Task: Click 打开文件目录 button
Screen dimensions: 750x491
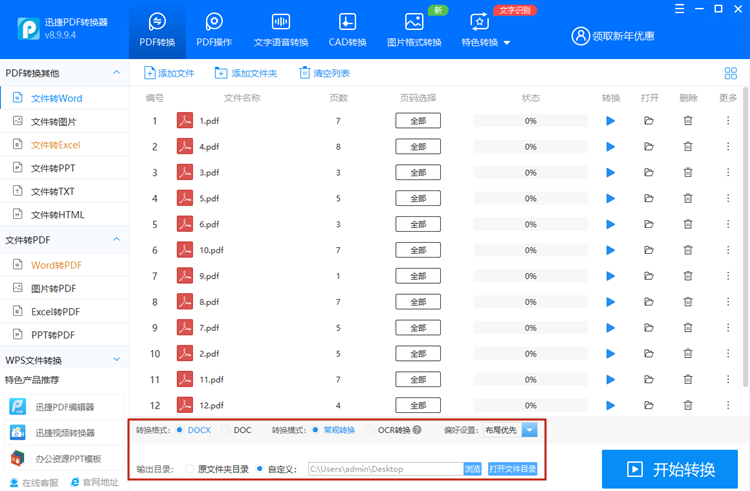Action: pos(512,469)
